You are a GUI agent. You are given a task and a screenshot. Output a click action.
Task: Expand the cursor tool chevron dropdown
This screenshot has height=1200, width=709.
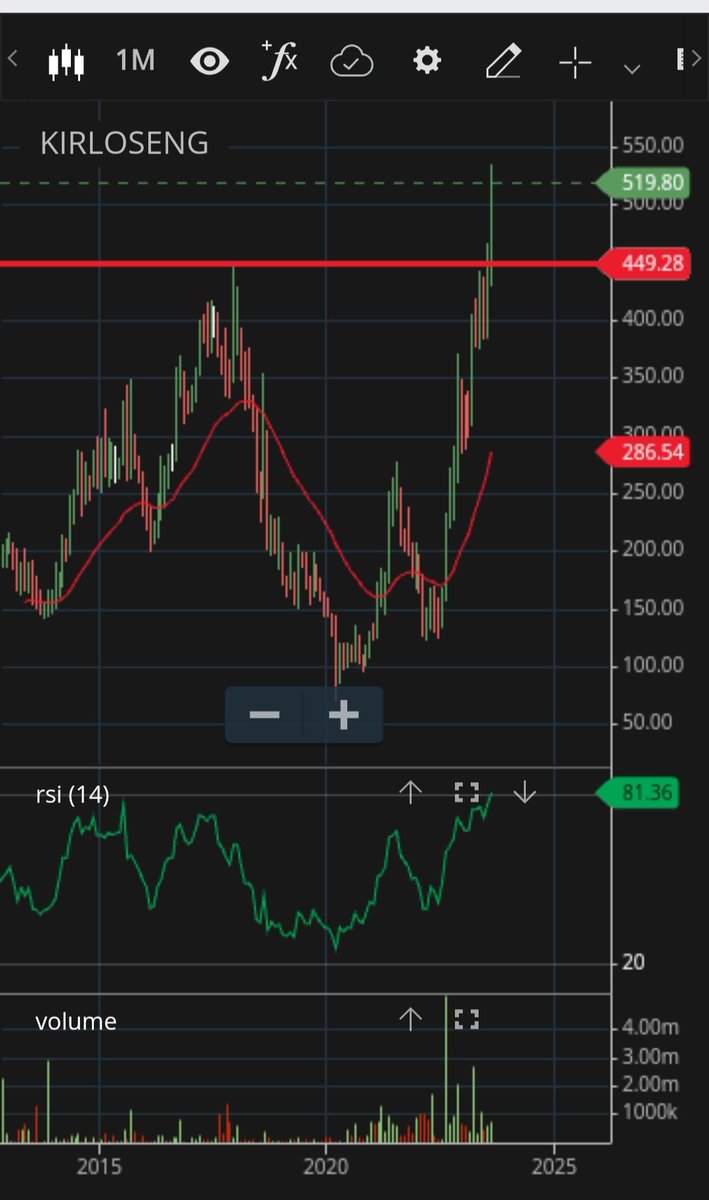[632, 68]
